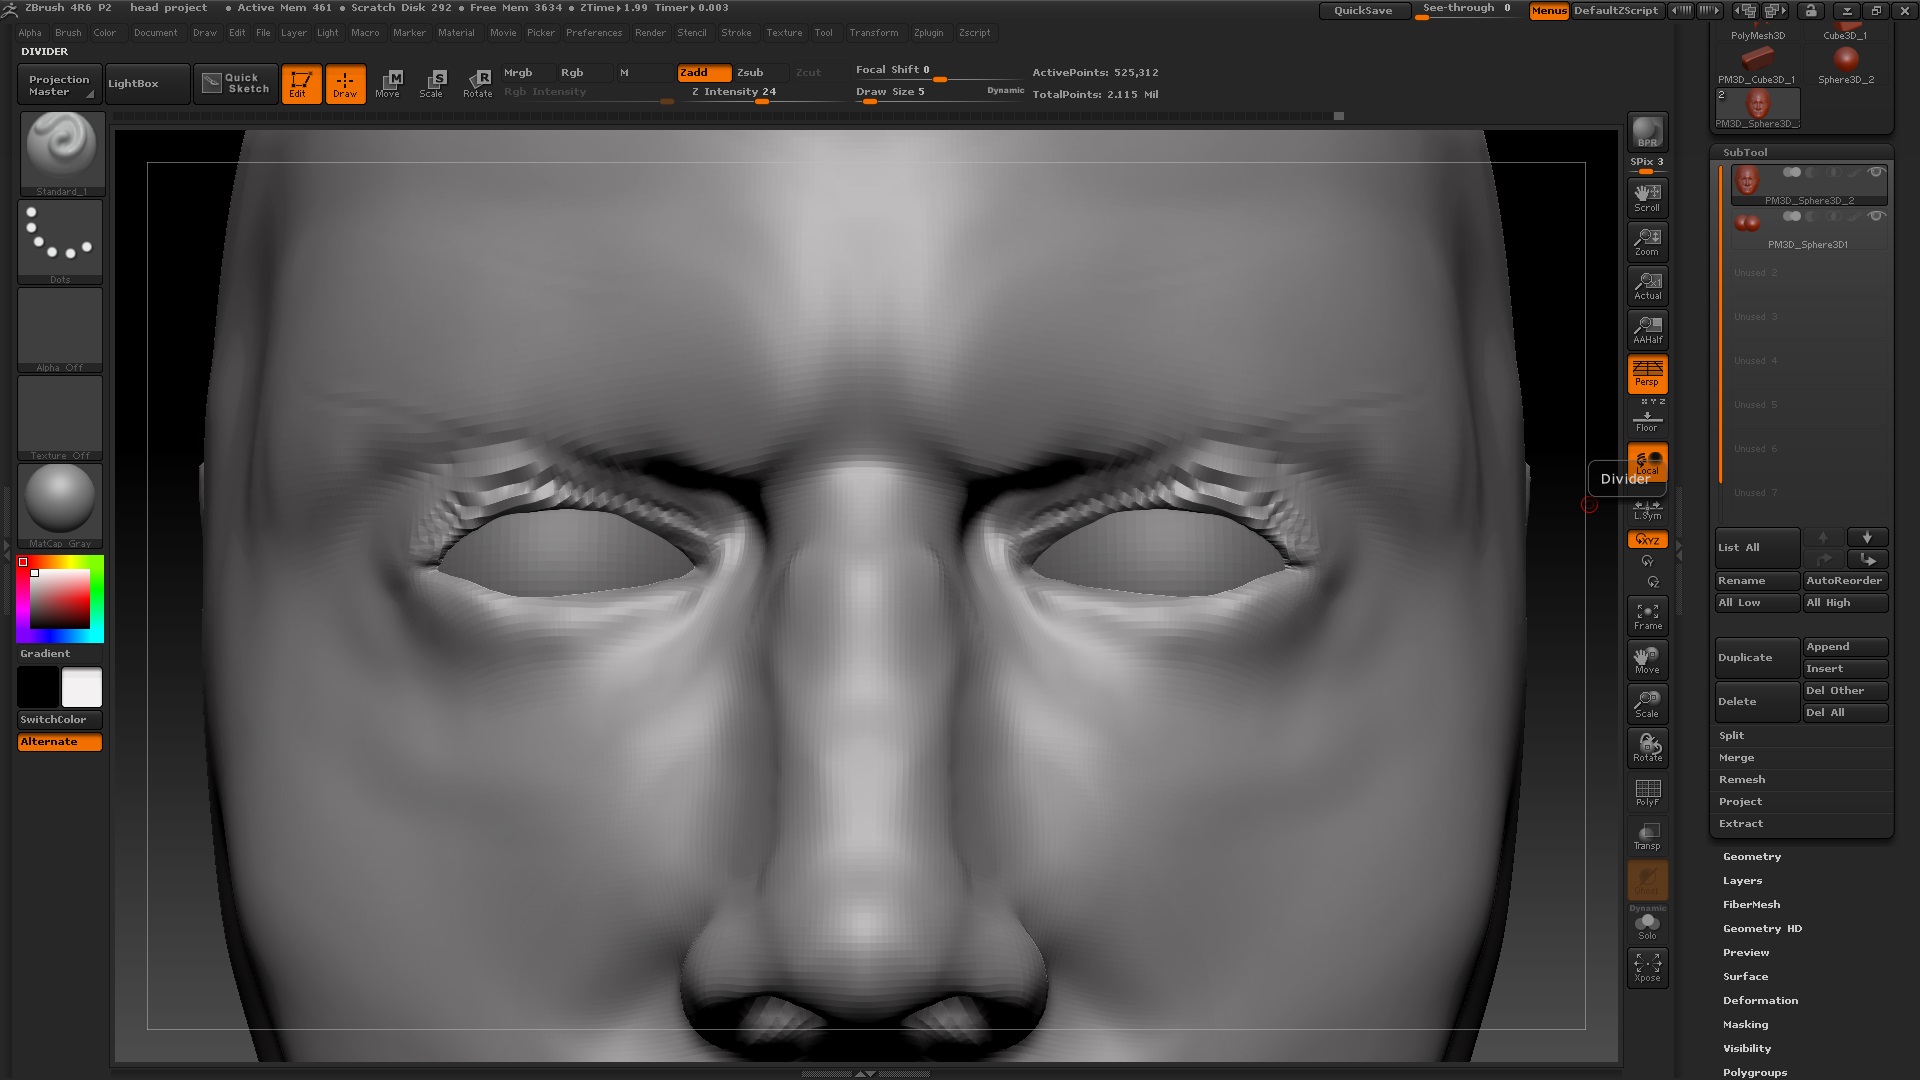Open the MatCap Gray material picker

pos(60,500)
